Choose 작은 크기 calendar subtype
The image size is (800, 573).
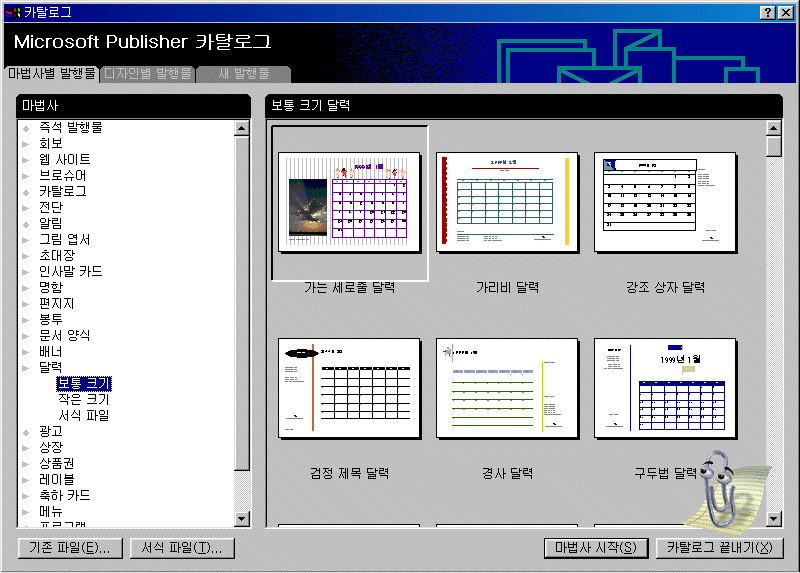click(84, 399)
